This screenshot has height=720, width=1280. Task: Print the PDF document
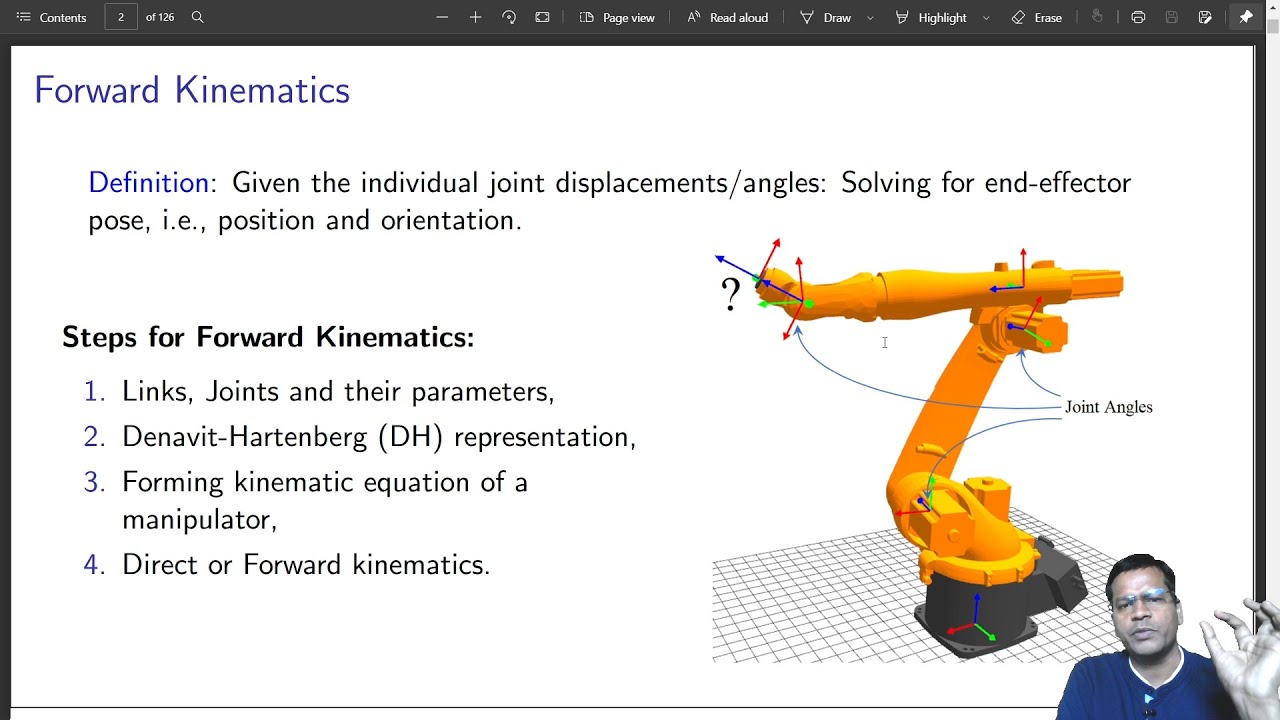(1138, 17)
